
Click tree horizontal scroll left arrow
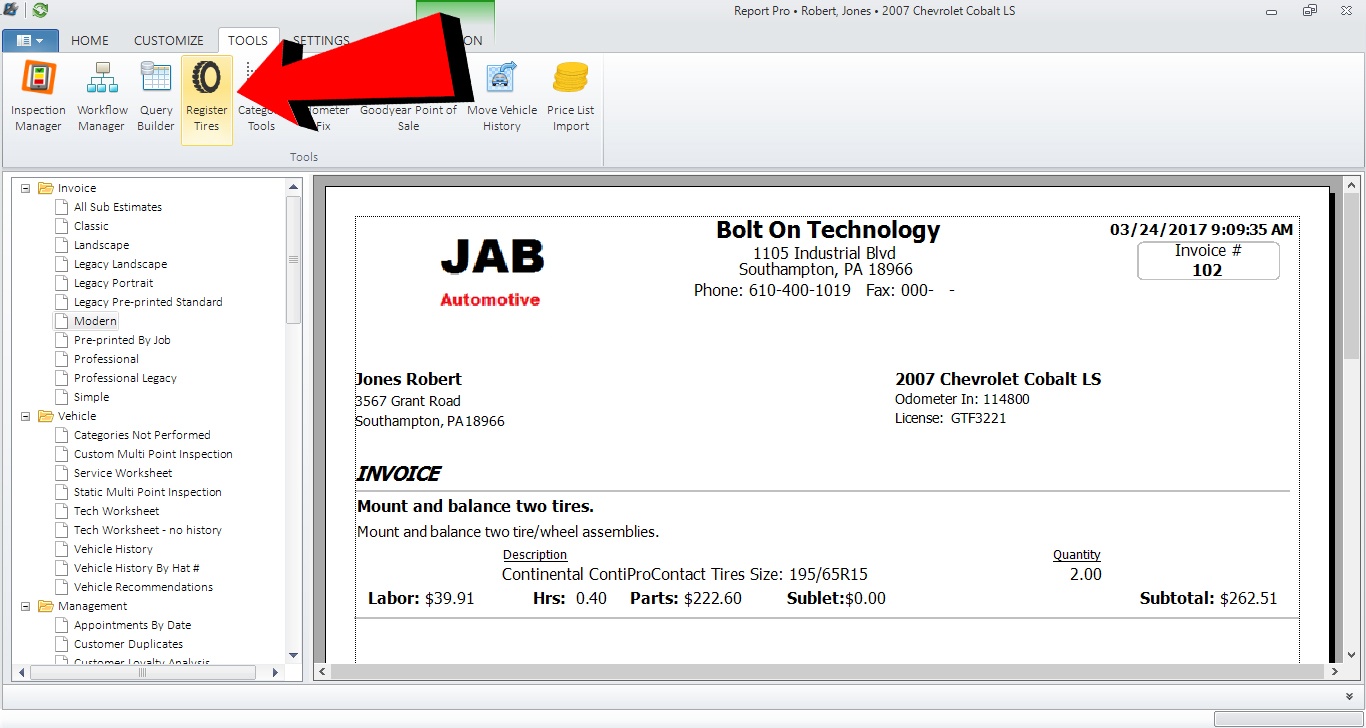click(x=23, y=672)
